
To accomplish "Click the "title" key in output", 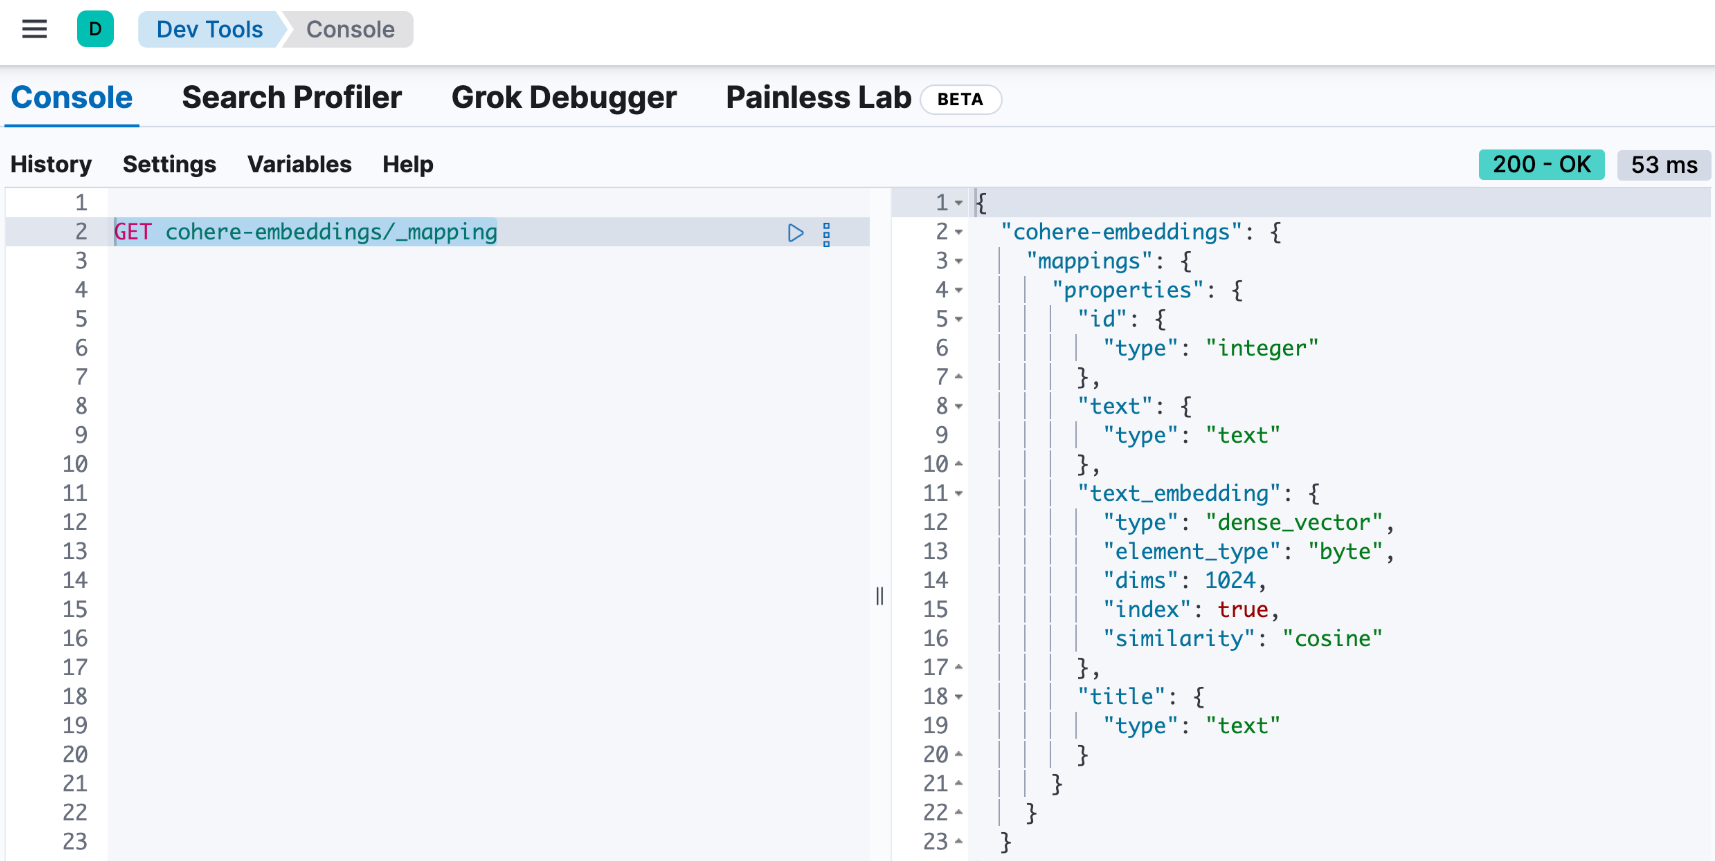I will (1121, 696).
